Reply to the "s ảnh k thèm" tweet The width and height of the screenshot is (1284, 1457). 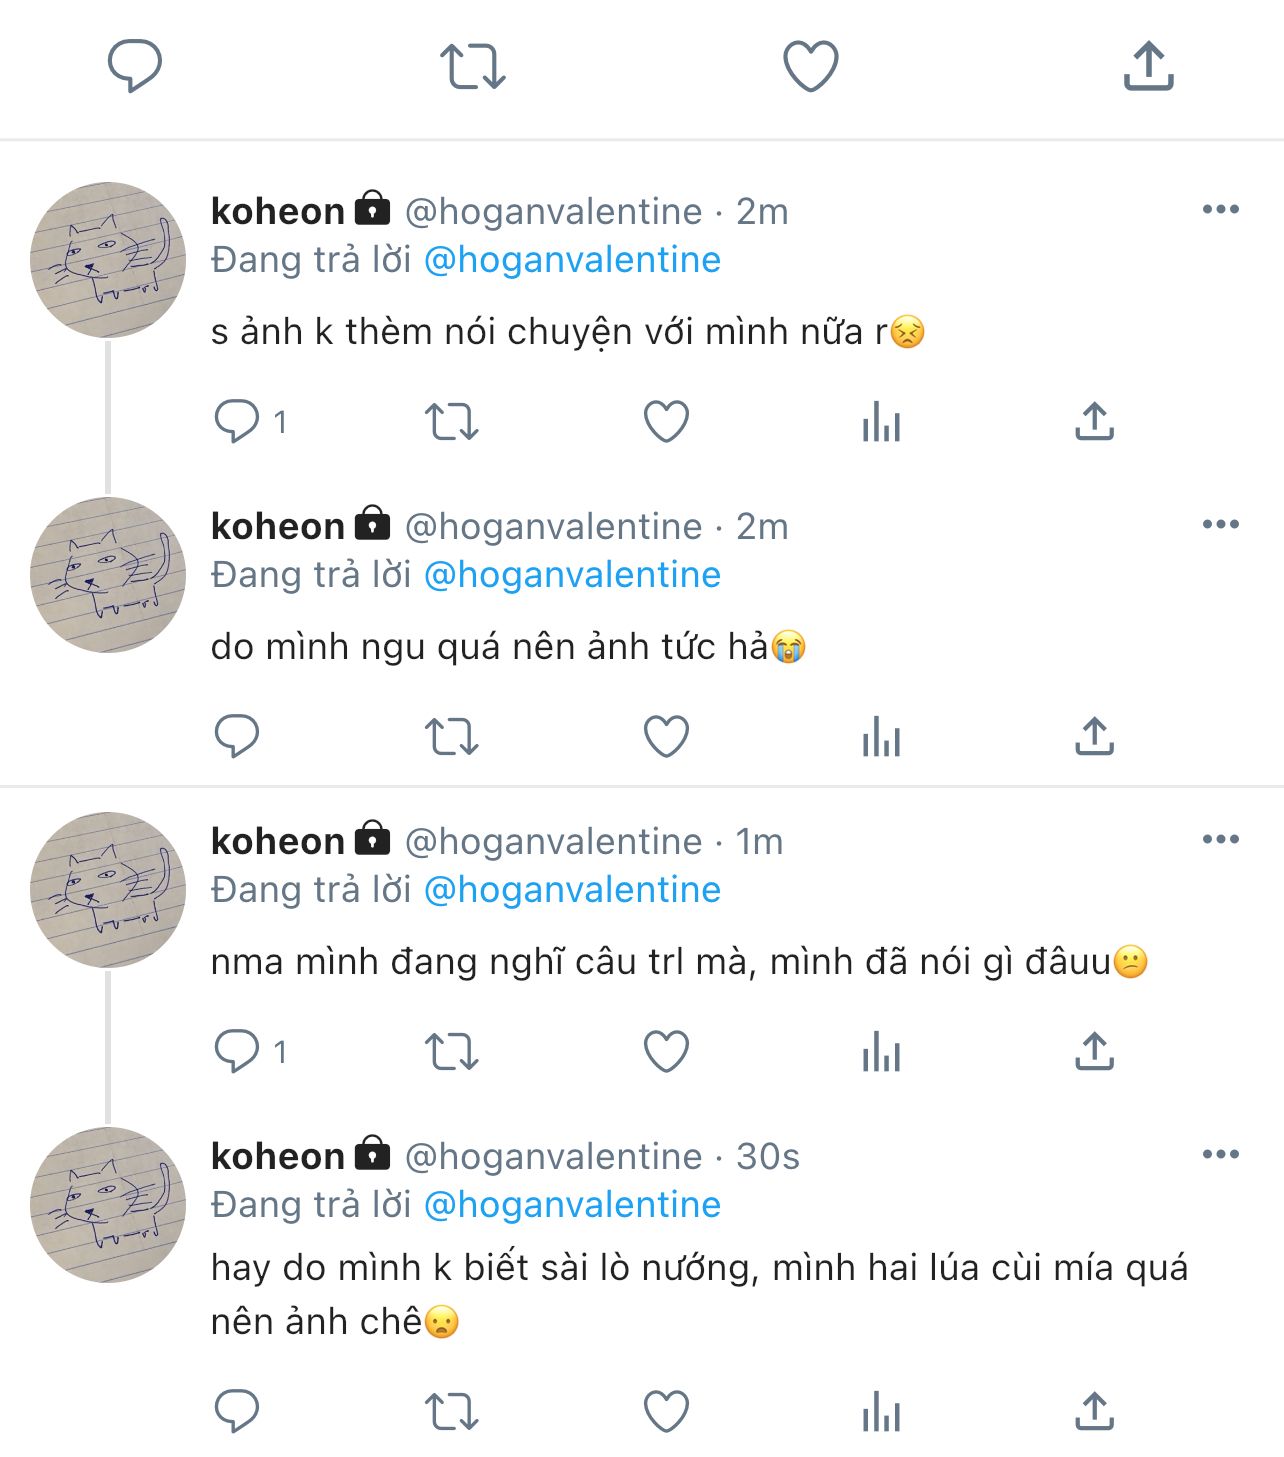point(237,421)
